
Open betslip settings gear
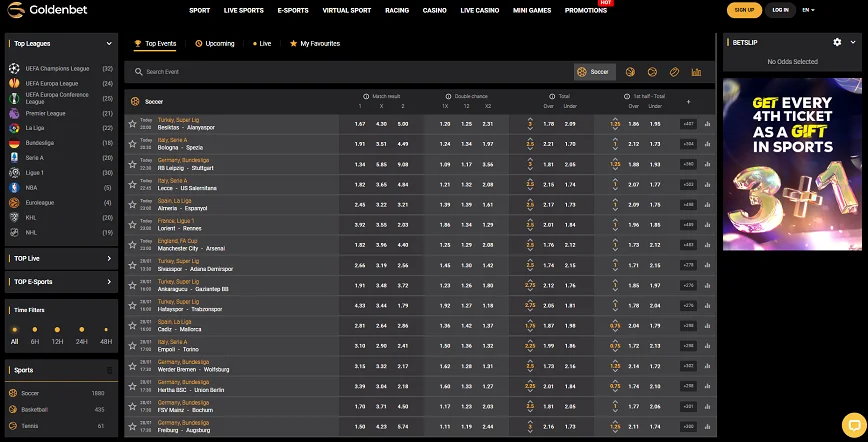click(837, 42)
